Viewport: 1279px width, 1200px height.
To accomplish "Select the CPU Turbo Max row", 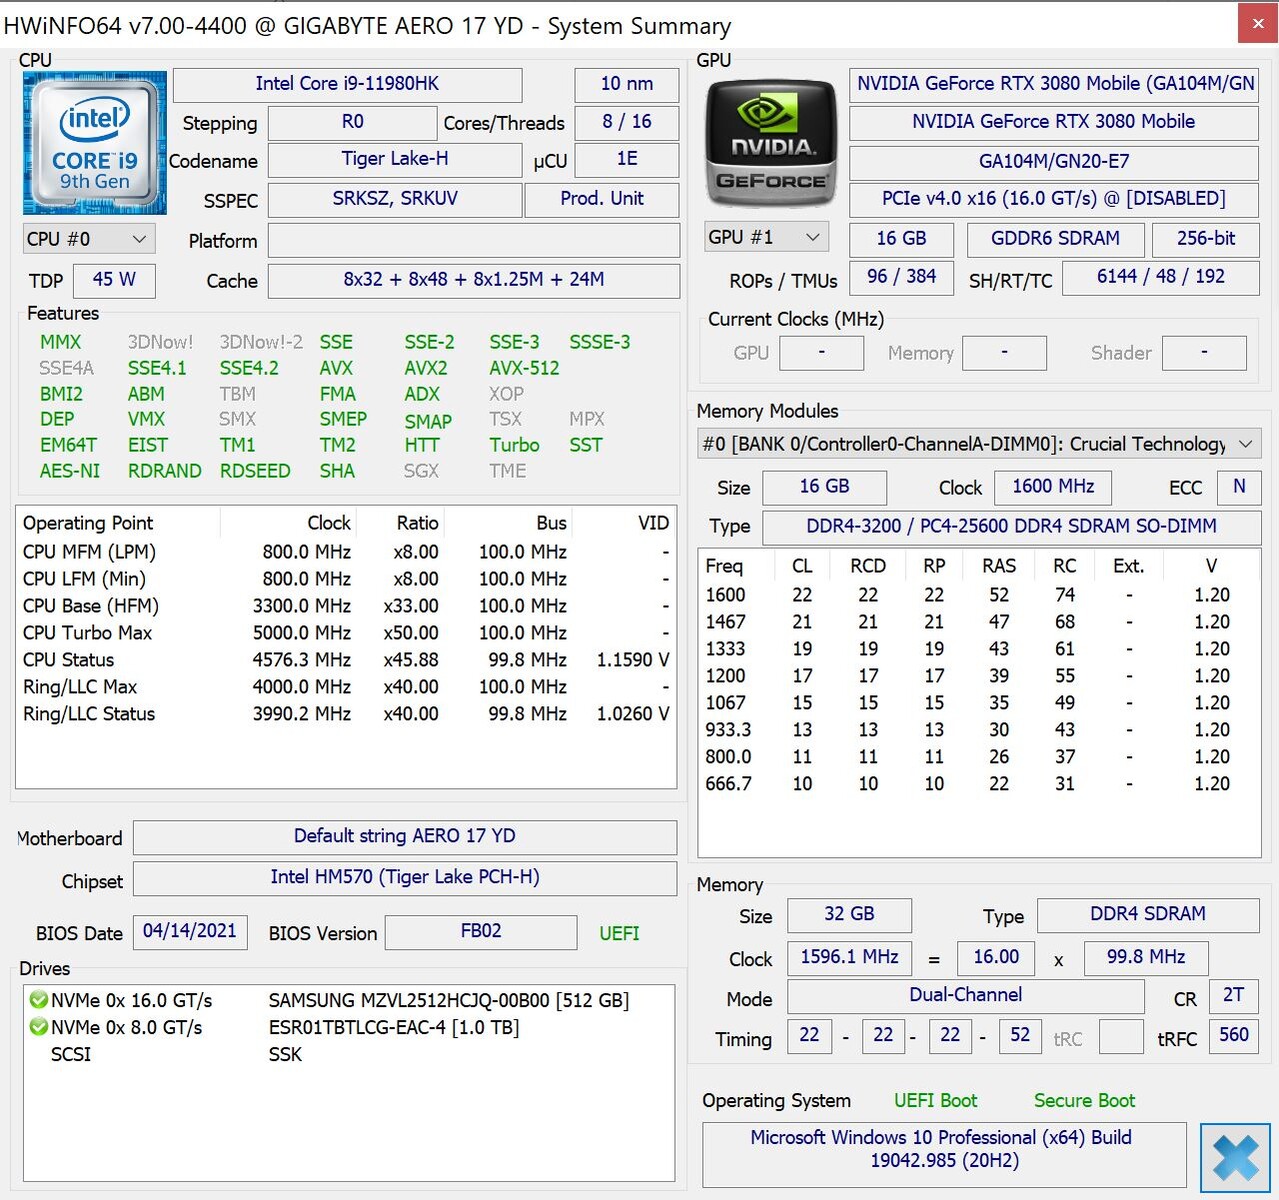I will pos(346,633).
